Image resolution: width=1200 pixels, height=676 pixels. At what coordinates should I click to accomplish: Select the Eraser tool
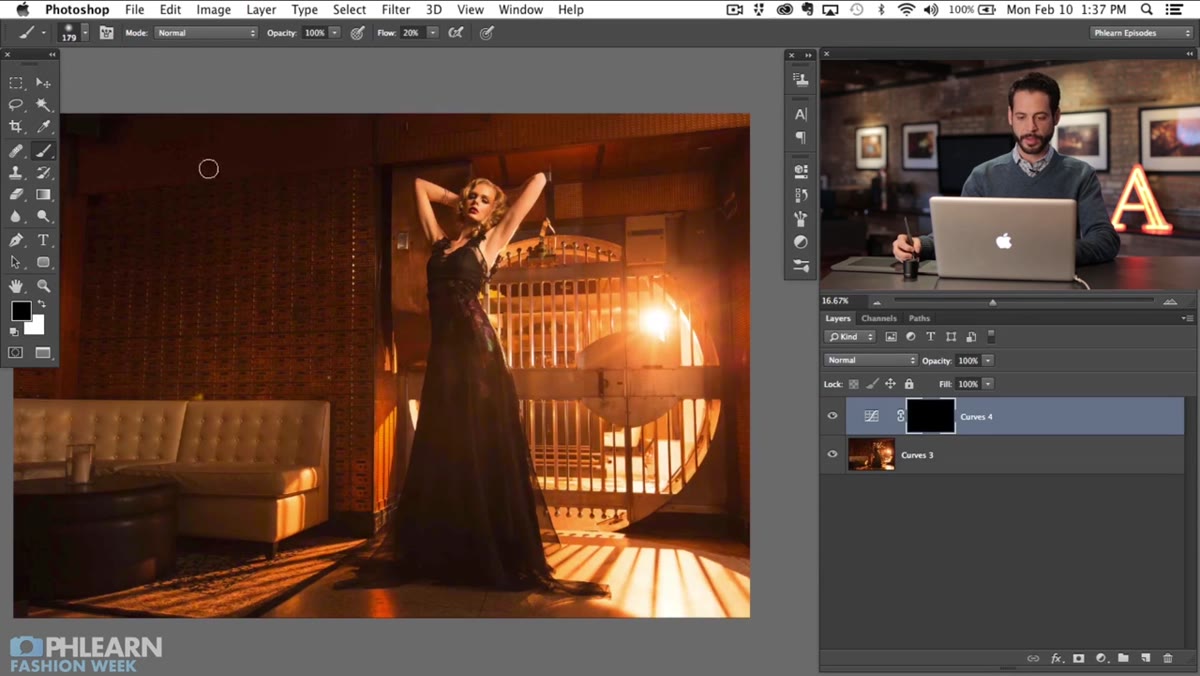tap(16, 195)
